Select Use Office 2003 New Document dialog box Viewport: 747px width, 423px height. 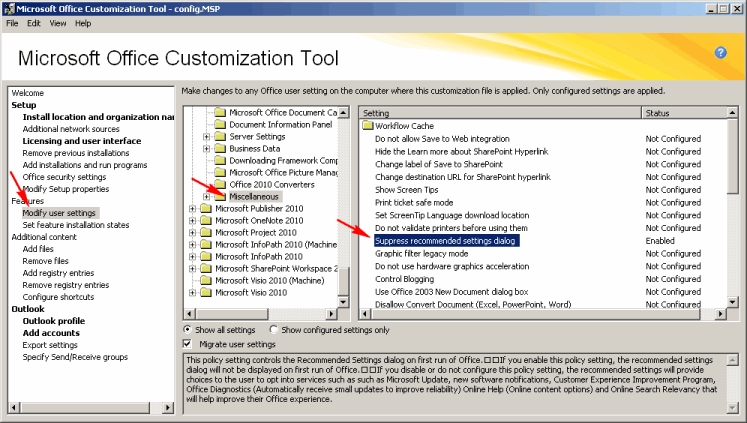click(452, 292)
